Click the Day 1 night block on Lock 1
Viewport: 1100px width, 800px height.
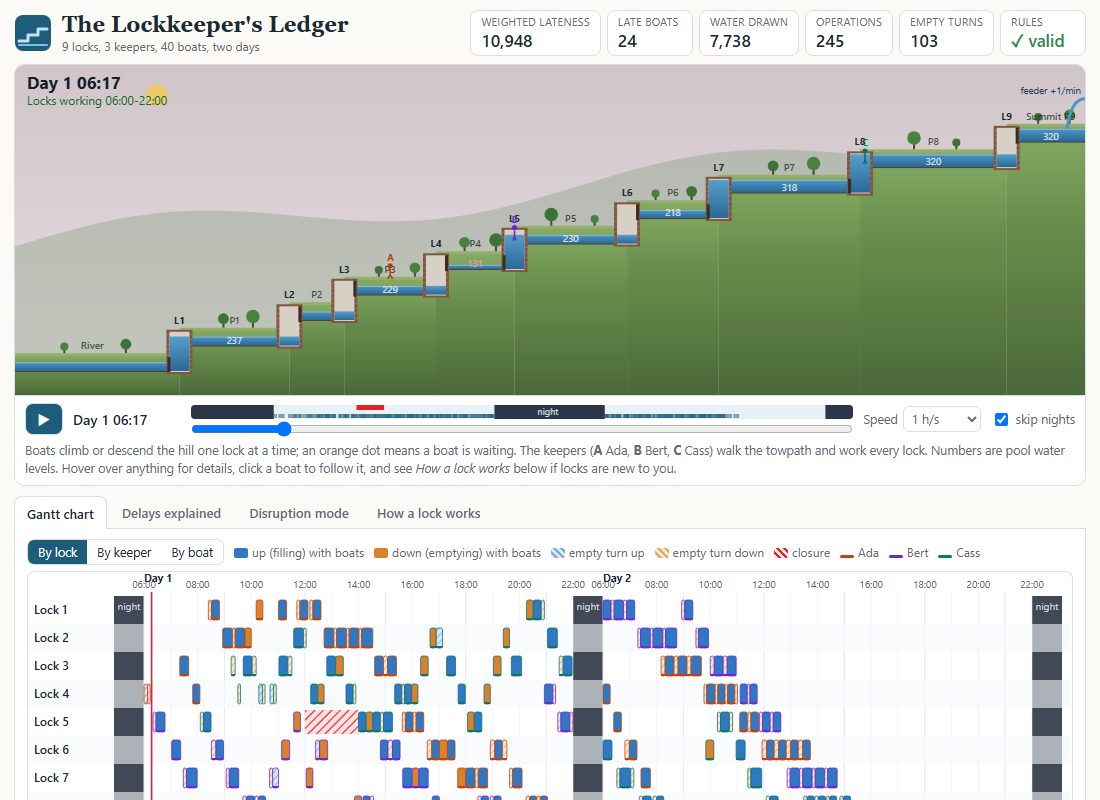click(x=129, y=609)
